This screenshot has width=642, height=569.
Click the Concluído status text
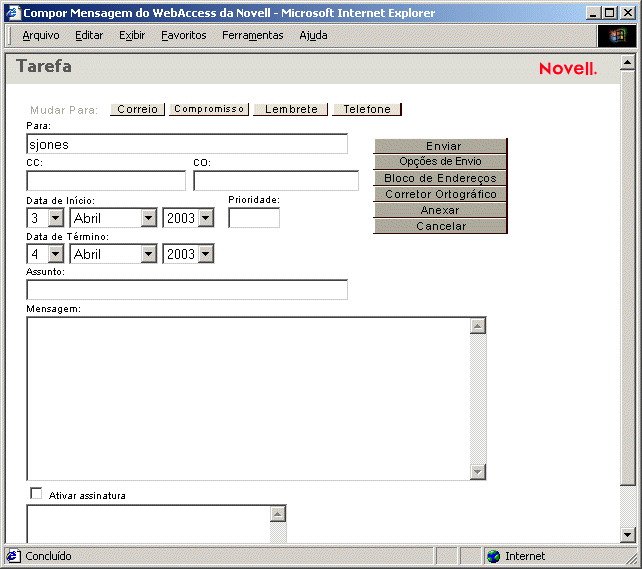pos(48,556)
